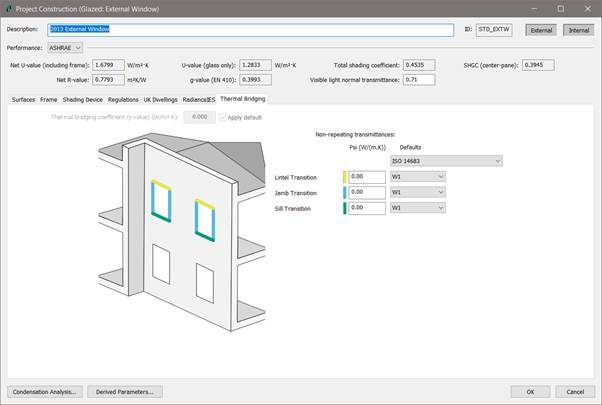The width and height of the screenshot is (602, 405).
Task: Click the highlighted upper-right window in building diagram
Action: pos(203,219)
